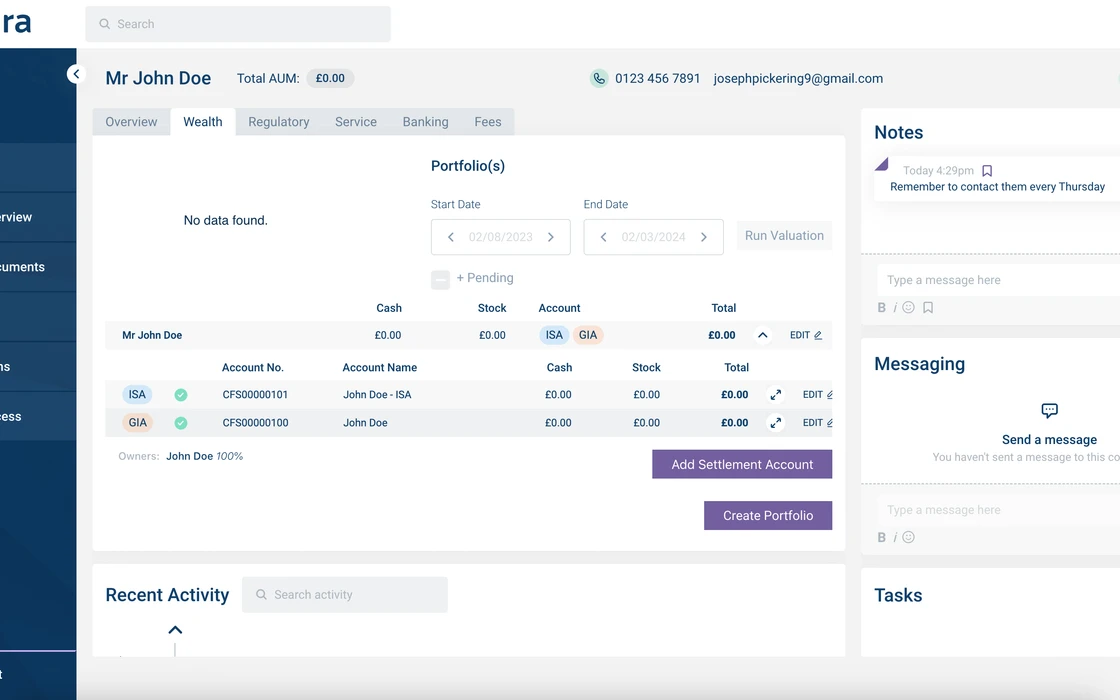1120x700 pixels.
Task: Switch to the Regulatory tab
Action: tap(279, 122)
